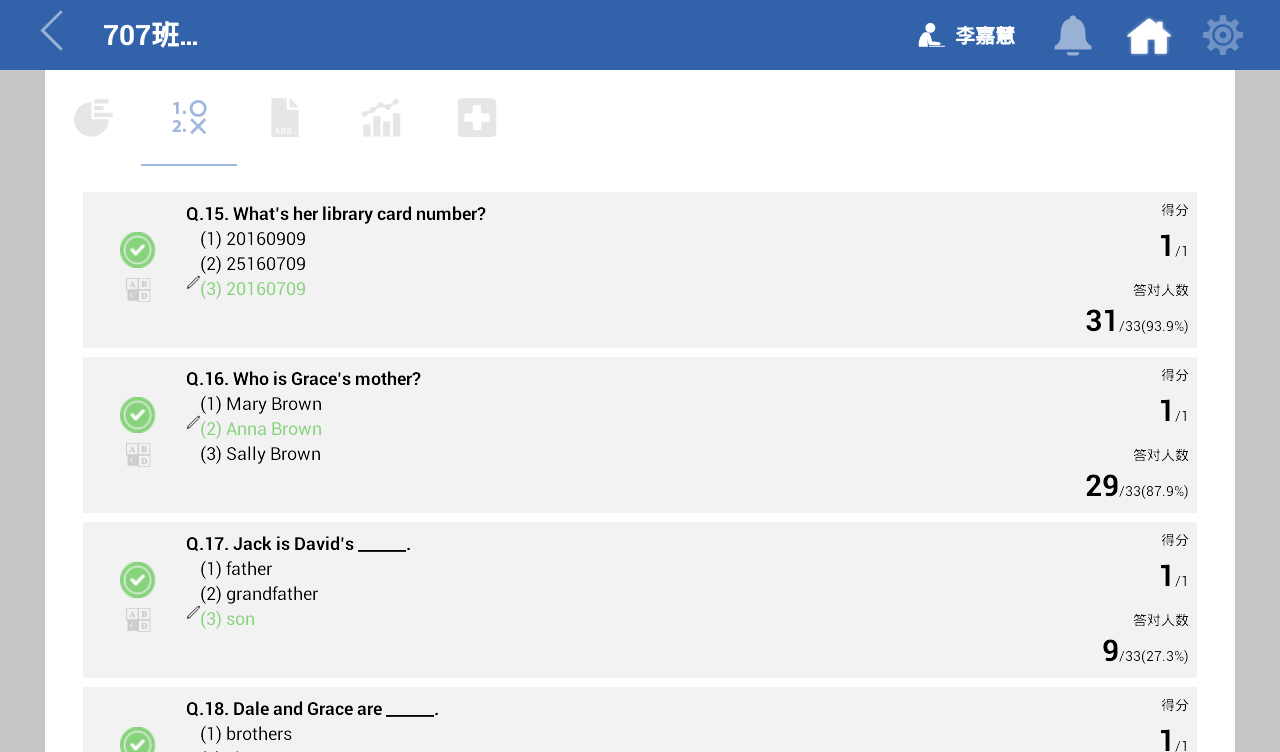Click the green checkmark for Q.17

tap(138, 580)
